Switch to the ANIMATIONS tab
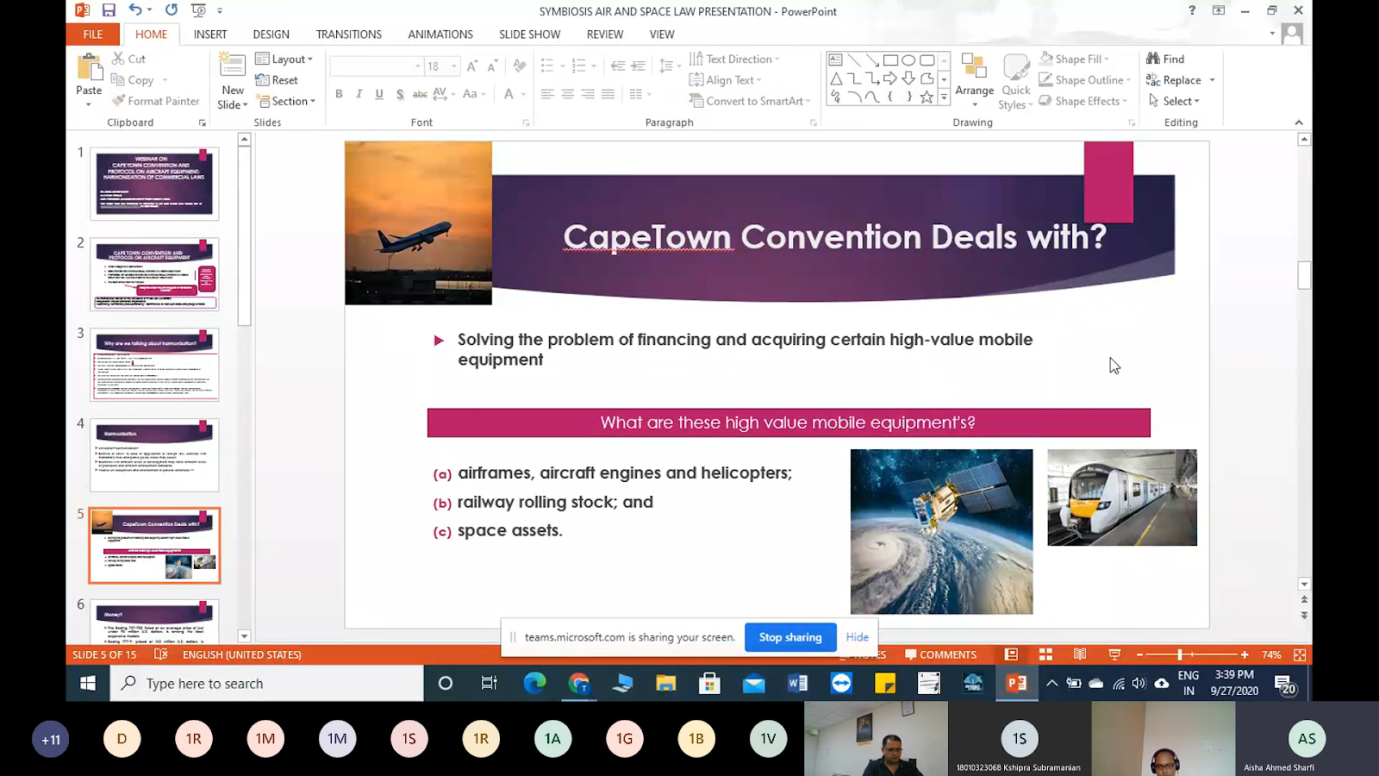 coord(440,34)
